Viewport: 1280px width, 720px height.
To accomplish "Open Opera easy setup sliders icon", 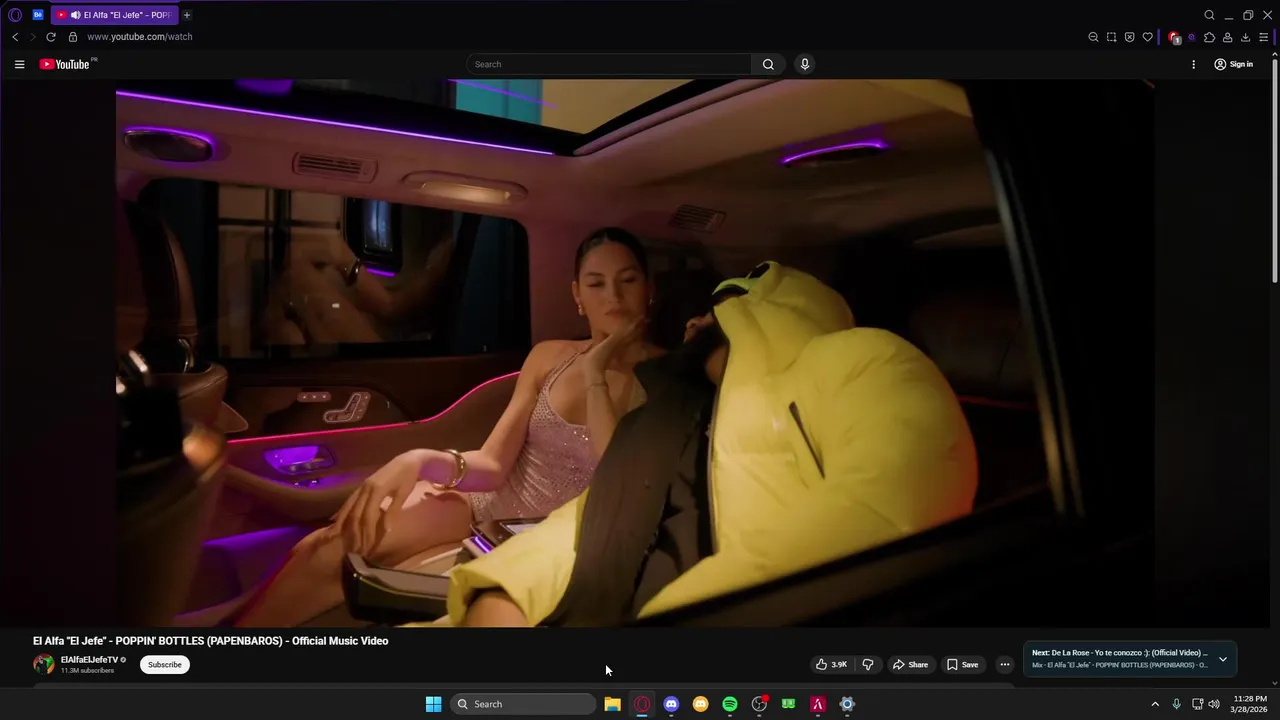I will 1263,37.
